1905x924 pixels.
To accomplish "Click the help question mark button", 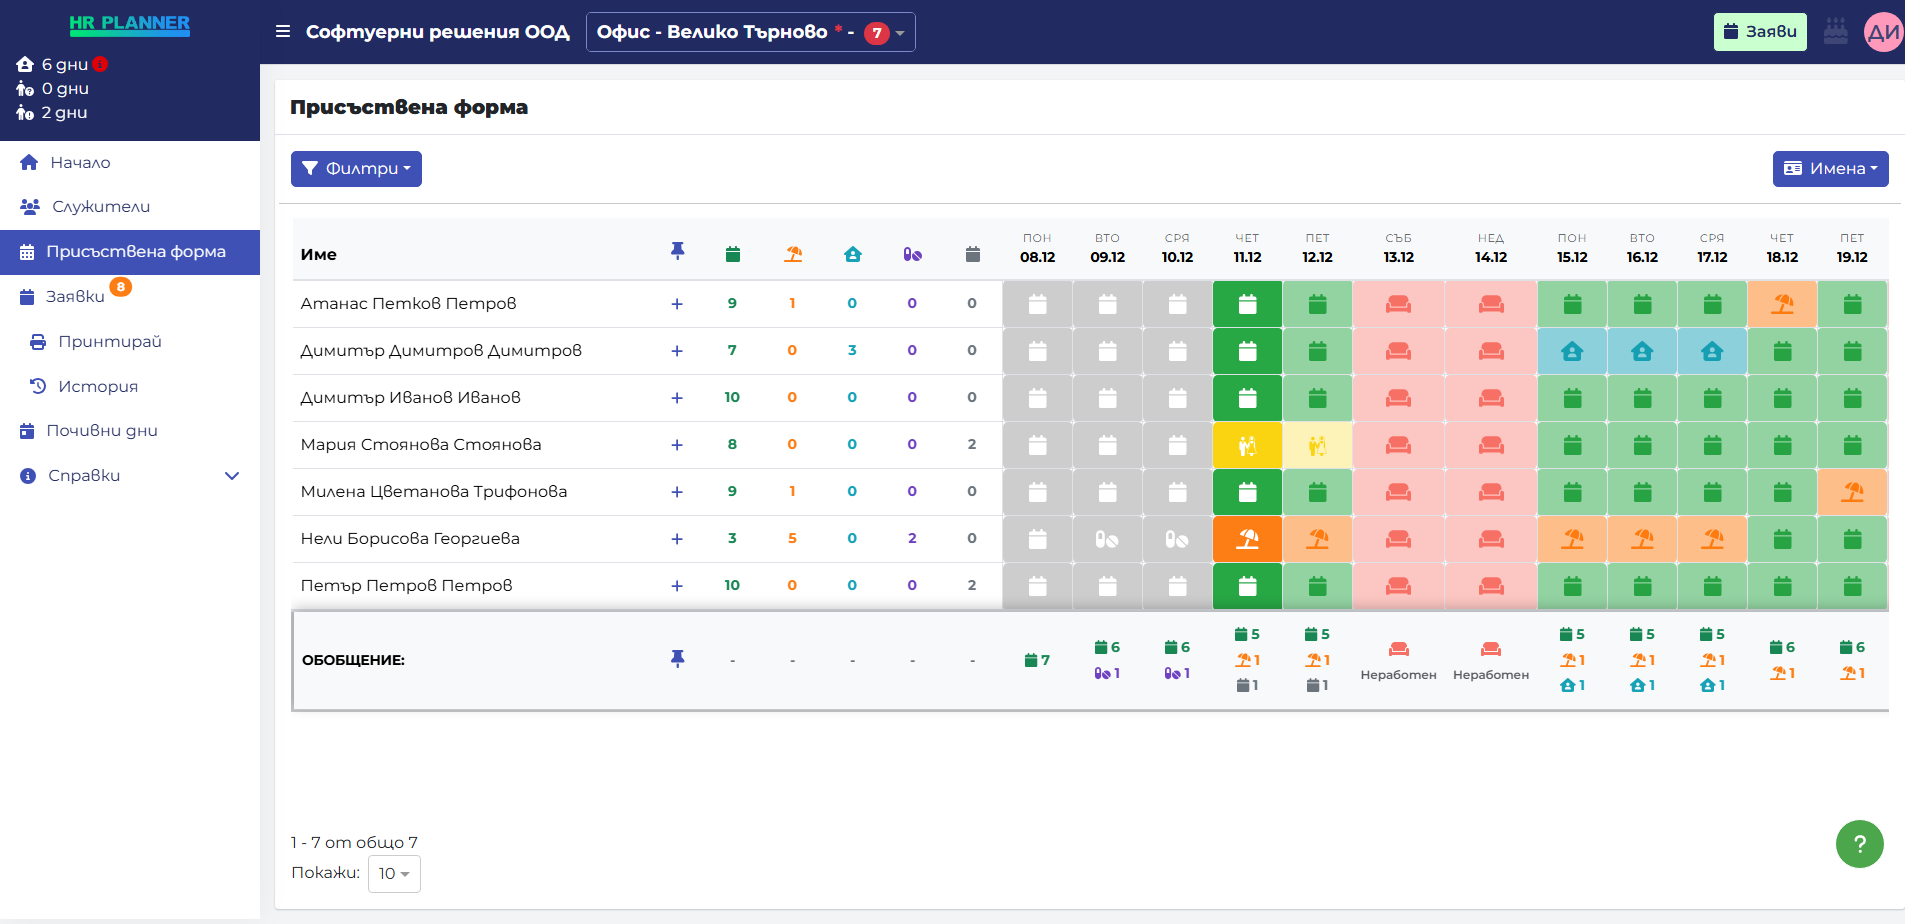I will [x=1859, y=844].
